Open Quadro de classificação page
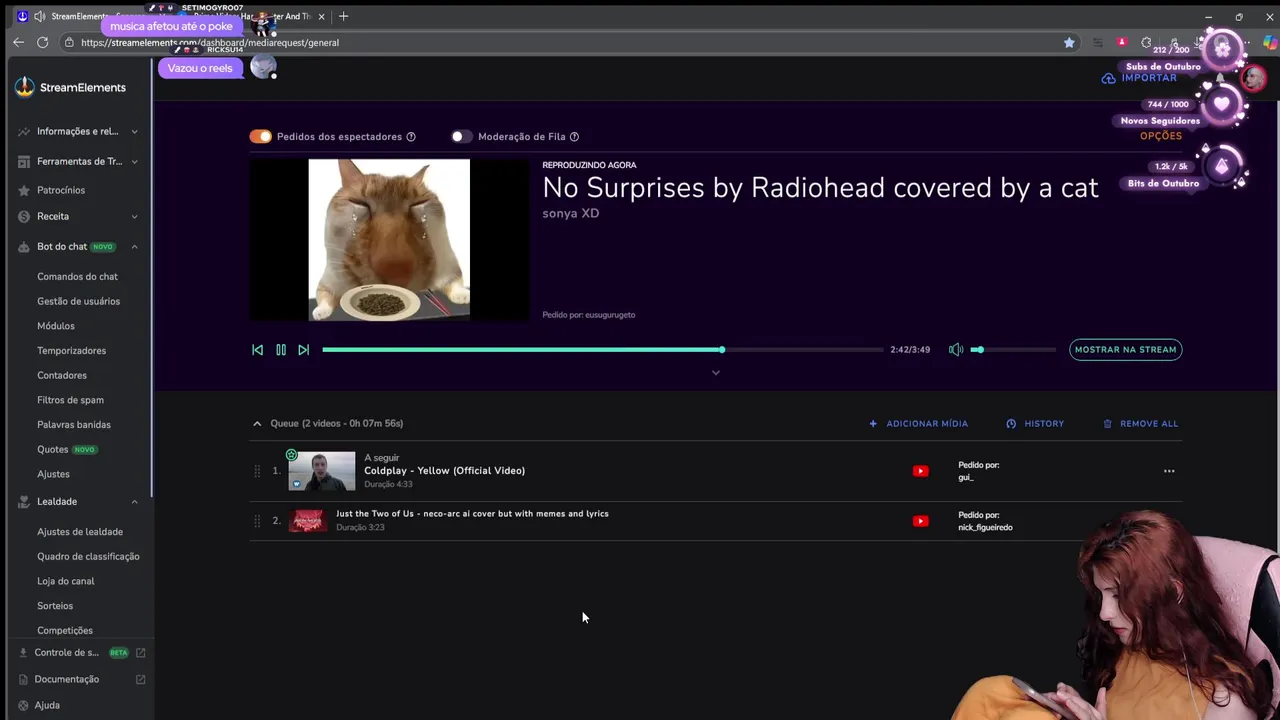The height and width of the screenshot is (720, 1280). [88, 556]
